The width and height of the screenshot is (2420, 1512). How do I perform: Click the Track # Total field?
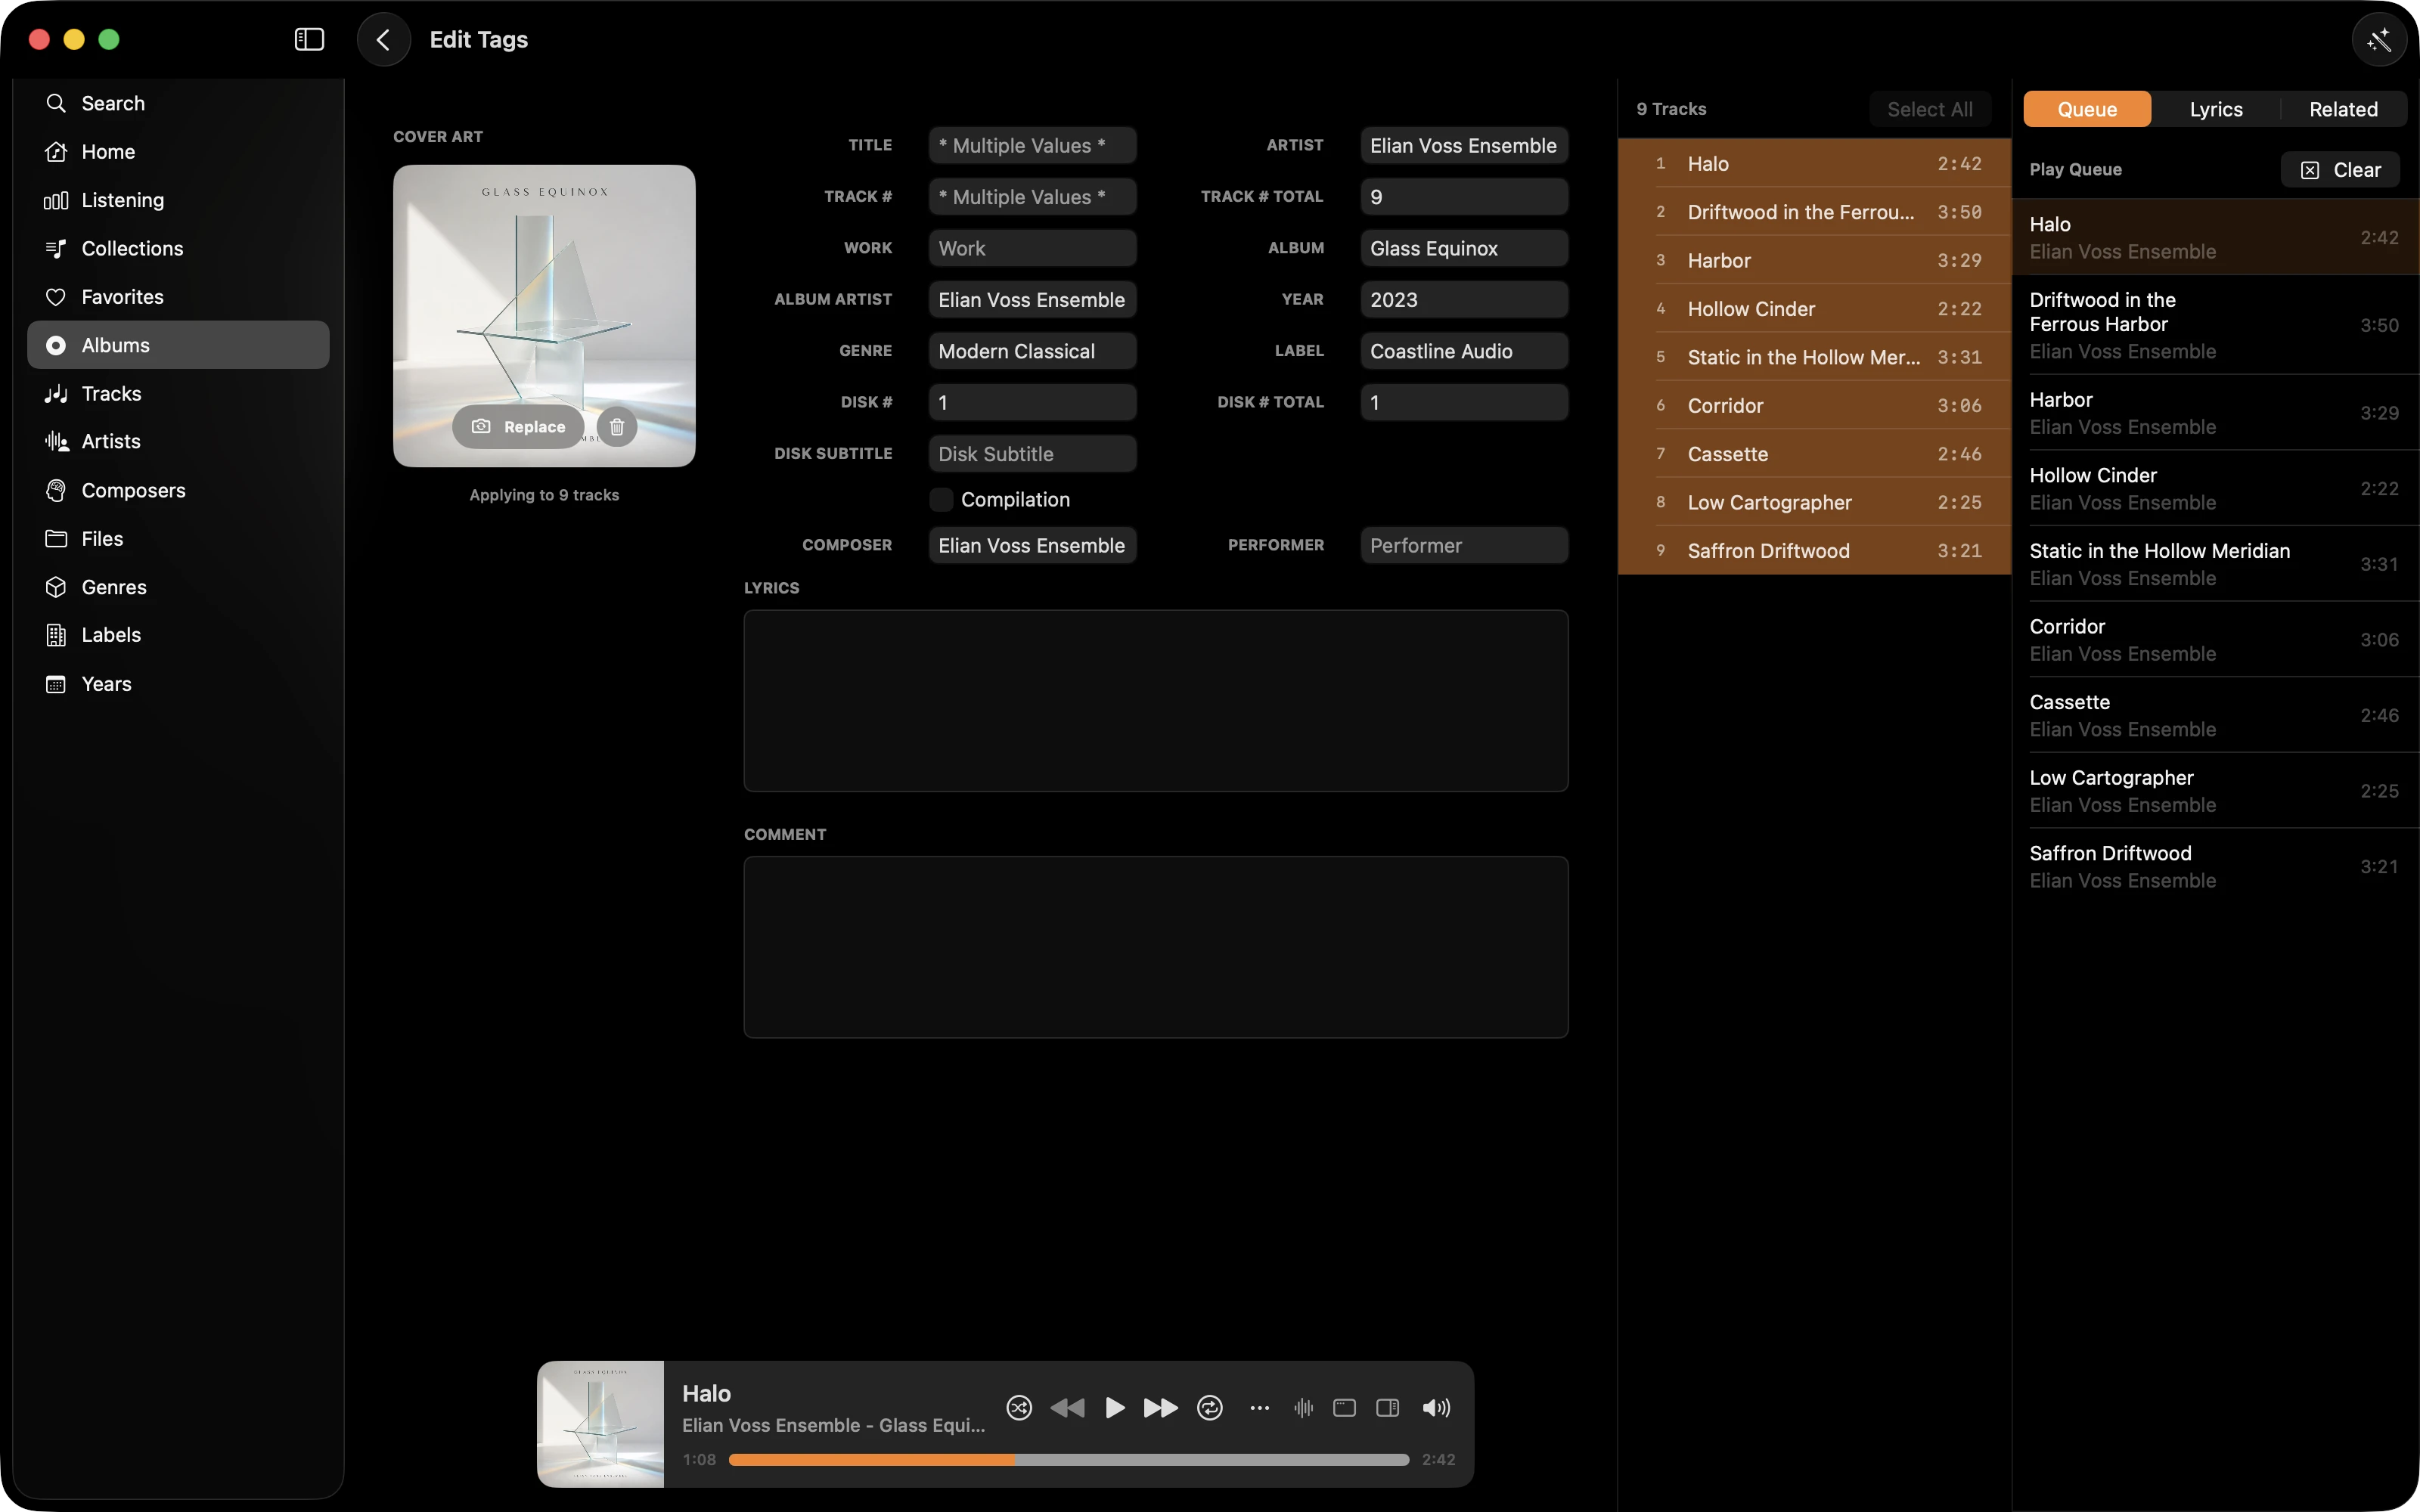[1464, 197]
